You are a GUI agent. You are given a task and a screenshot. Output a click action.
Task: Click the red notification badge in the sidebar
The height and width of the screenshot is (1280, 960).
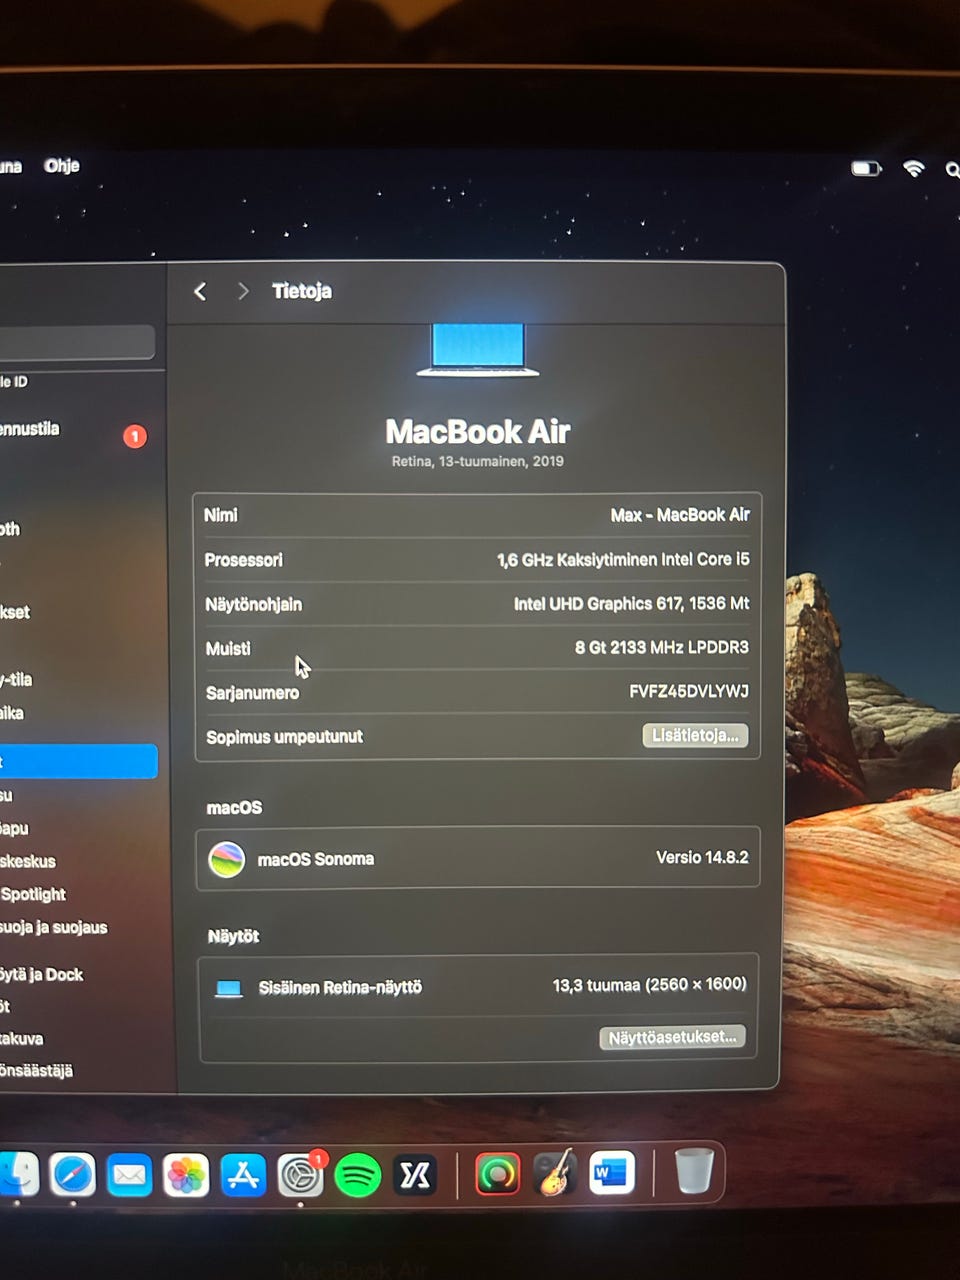pos(135,436)
